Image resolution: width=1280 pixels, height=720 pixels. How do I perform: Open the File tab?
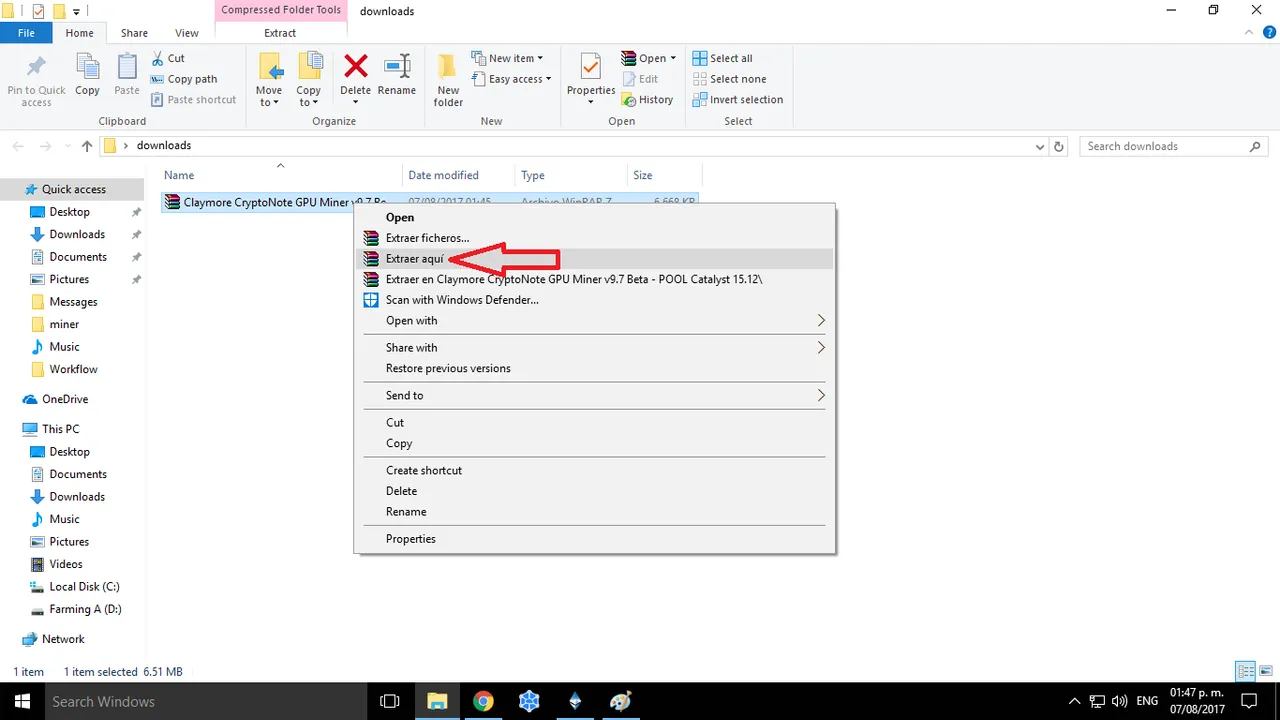coord(26,33)
